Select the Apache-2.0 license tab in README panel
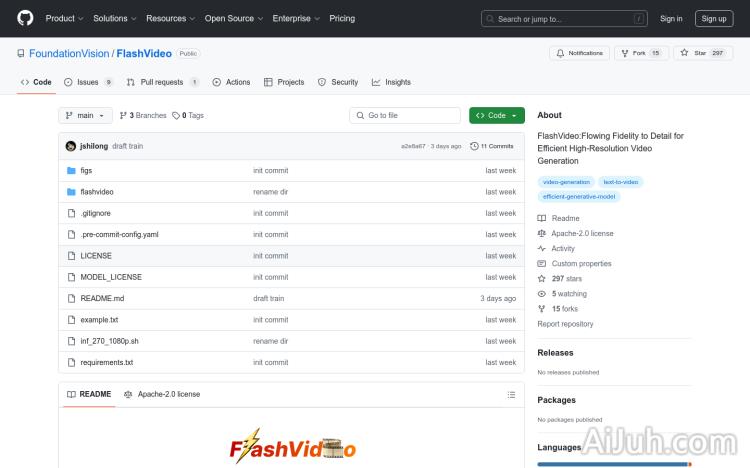The width and height of the screenshot is (750, 468). (x=162, y=394)
